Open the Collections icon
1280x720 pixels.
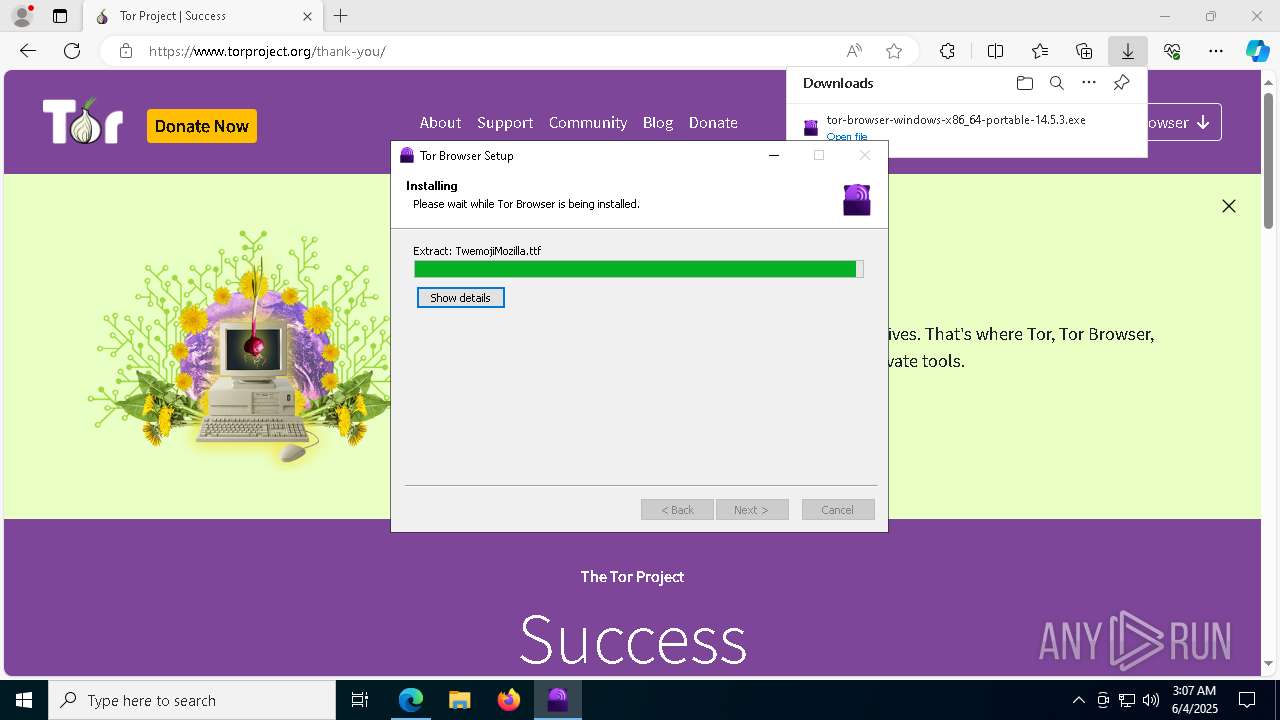1084,51
